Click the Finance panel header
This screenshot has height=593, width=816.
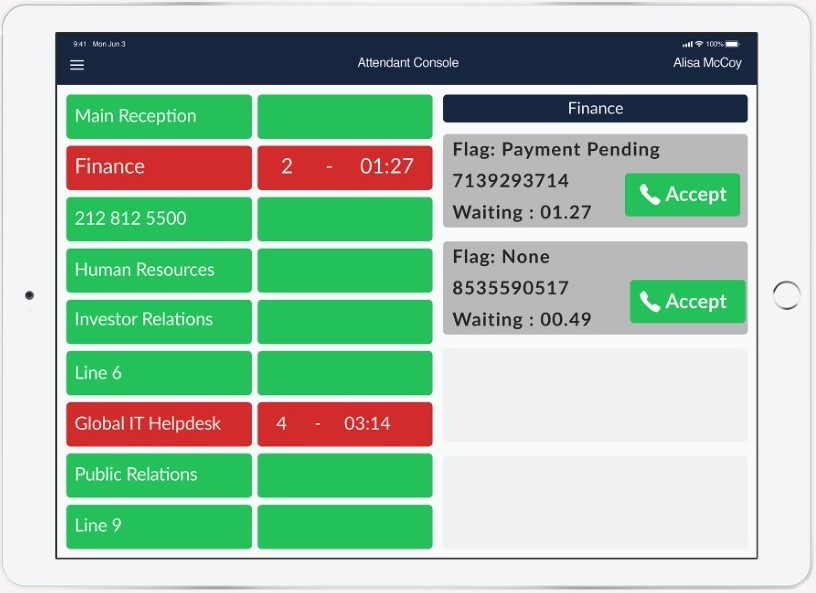(x=595, y=108)
